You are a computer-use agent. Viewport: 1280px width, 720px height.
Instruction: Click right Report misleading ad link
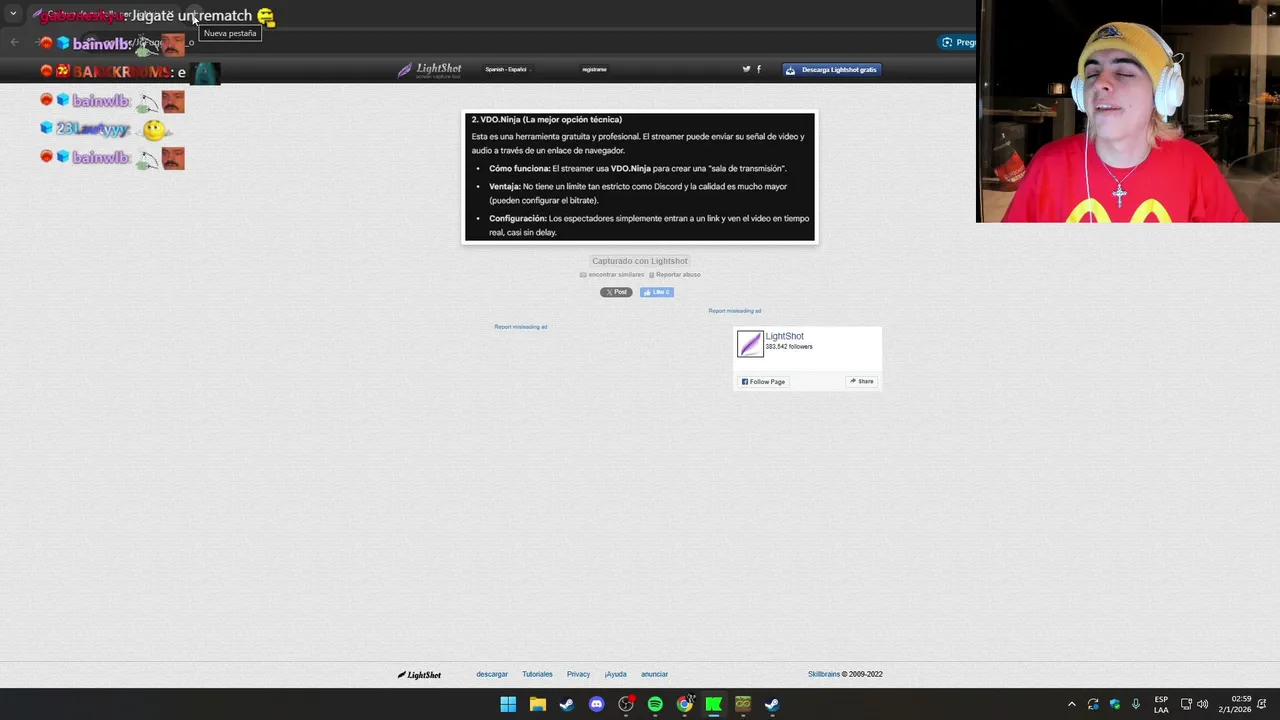735,311
